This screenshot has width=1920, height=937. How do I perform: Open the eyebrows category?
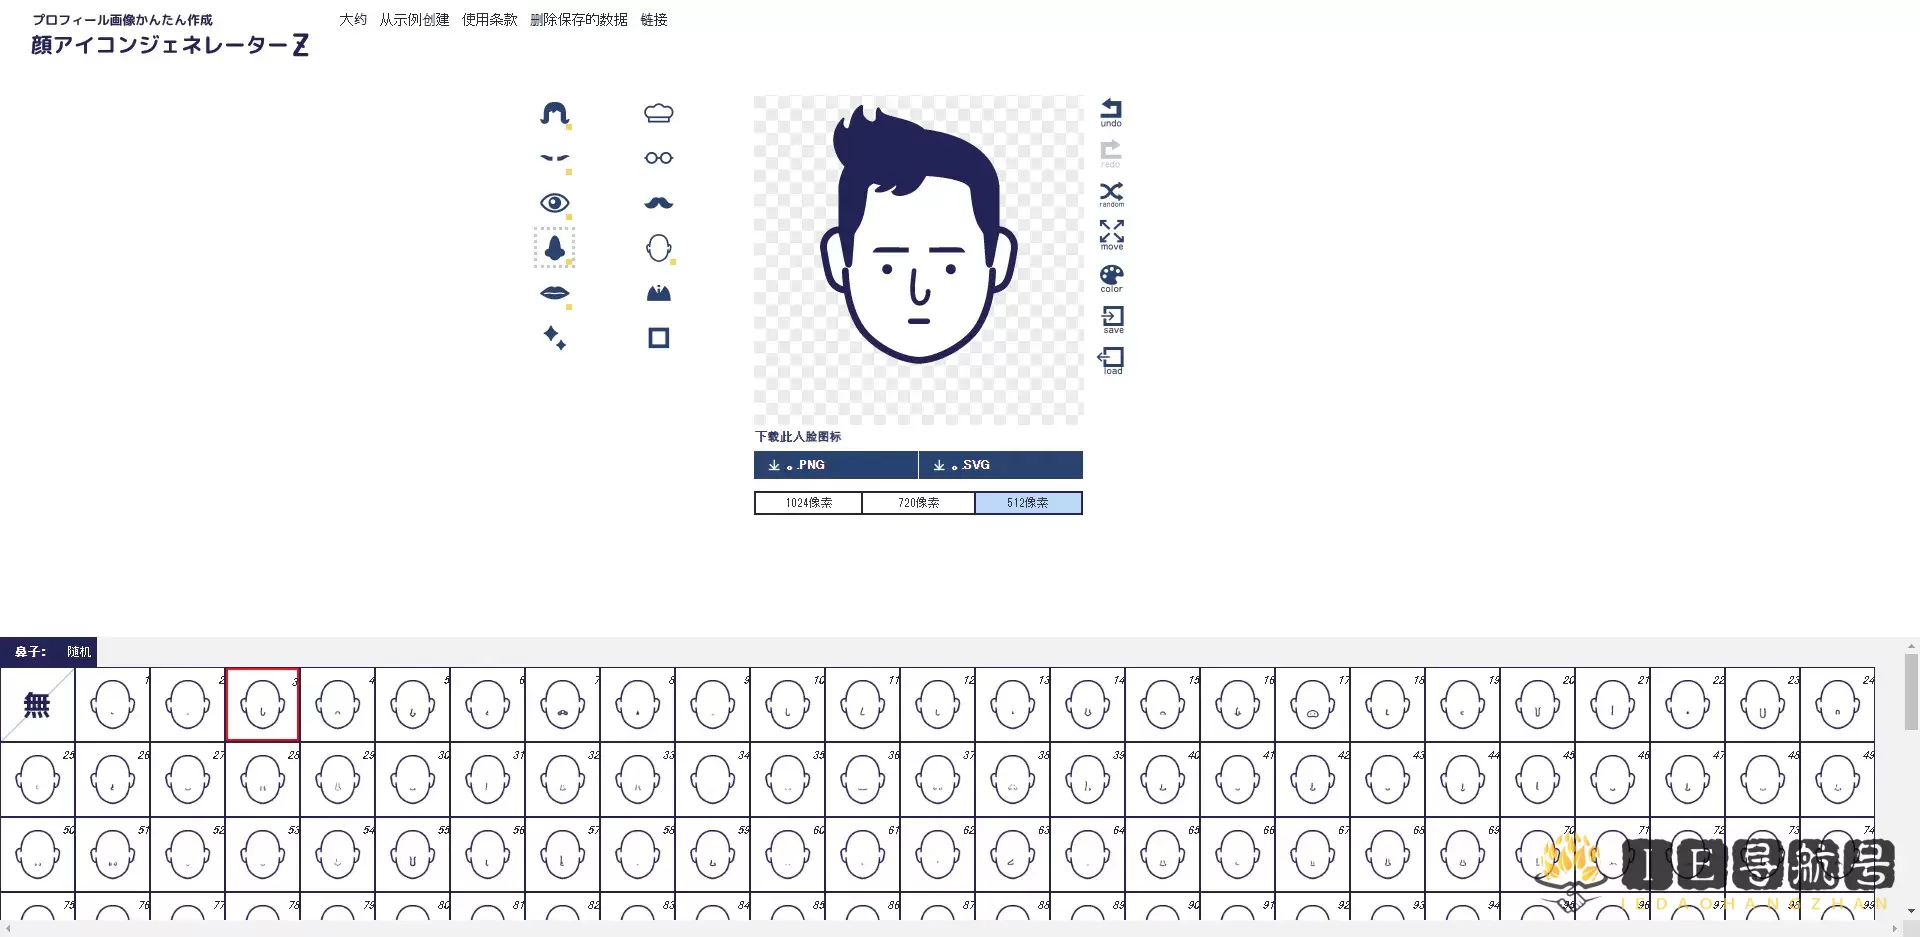pyautogui.click(x=554, y=158)
